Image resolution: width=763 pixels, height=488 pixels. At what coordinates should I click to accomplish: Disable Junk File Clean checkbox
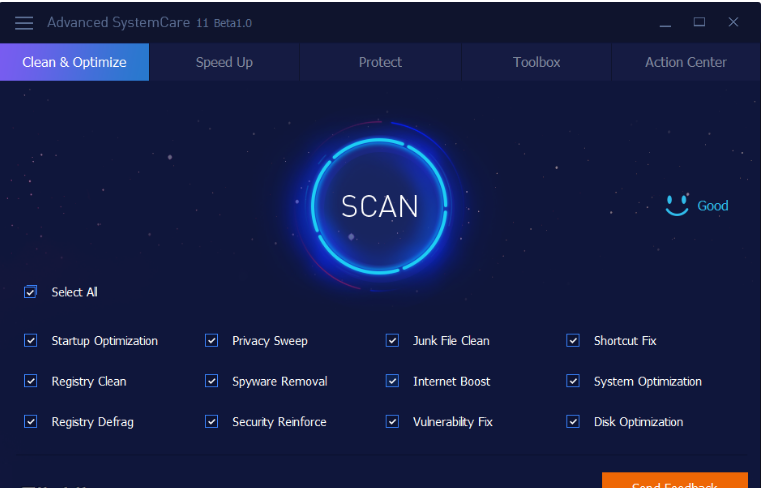pyautogui.click(x=392, y=341)
